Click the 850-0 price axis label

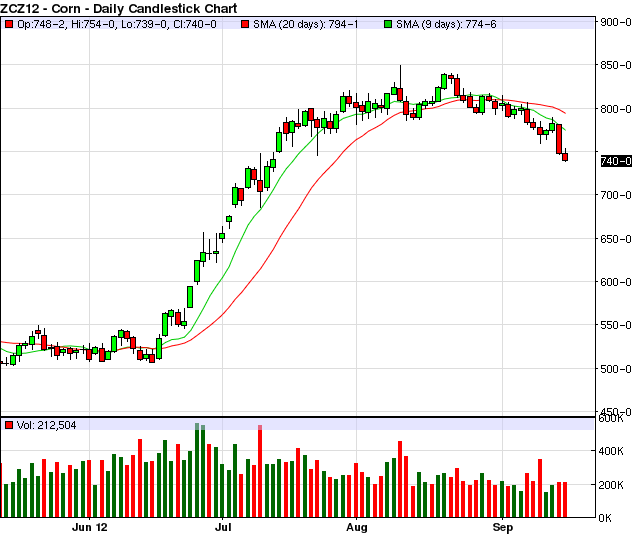pyautogui.click(x=616, y=65)
